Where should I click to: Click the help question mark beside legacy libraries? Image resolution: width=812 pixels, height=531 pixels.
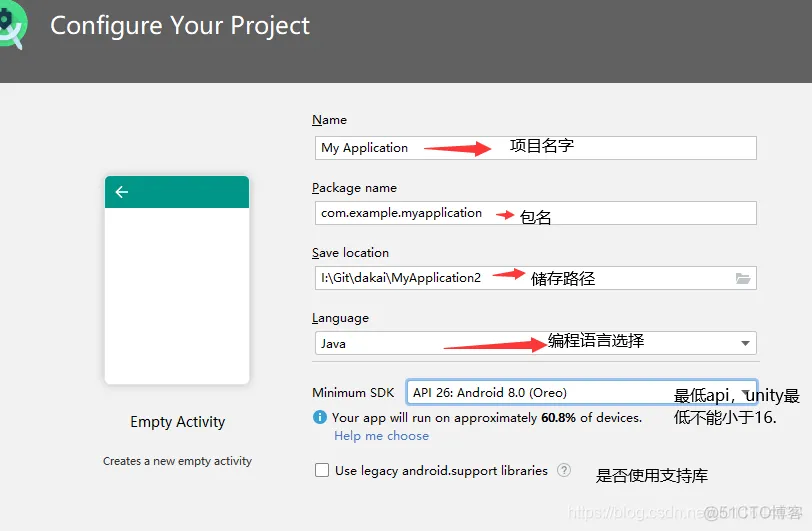click(x=564, y=470)
